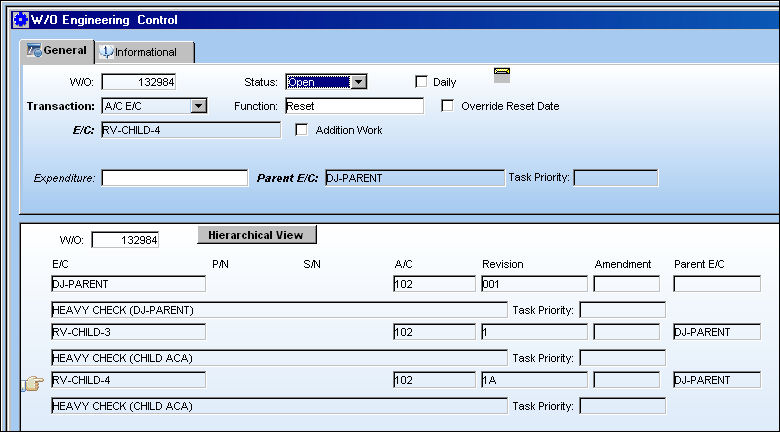Click Revision field 001

(534, 284)
